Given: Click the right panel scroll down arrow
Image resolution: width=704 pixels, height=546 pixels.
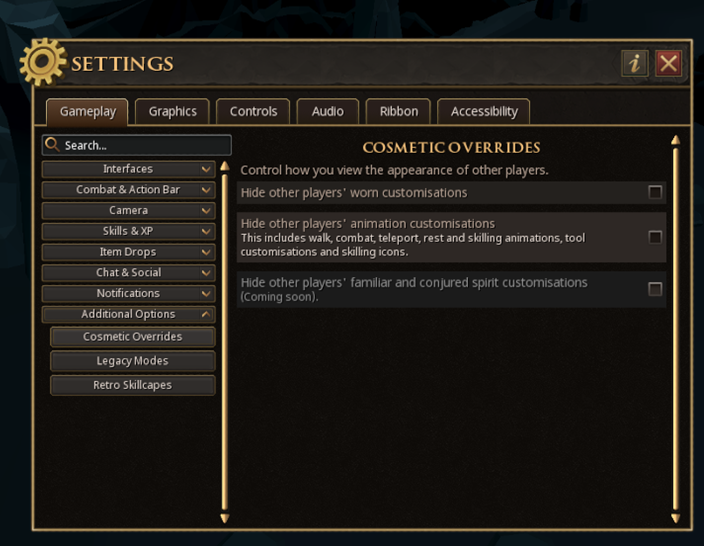Looking at the screenshot, I should point(675,518).
